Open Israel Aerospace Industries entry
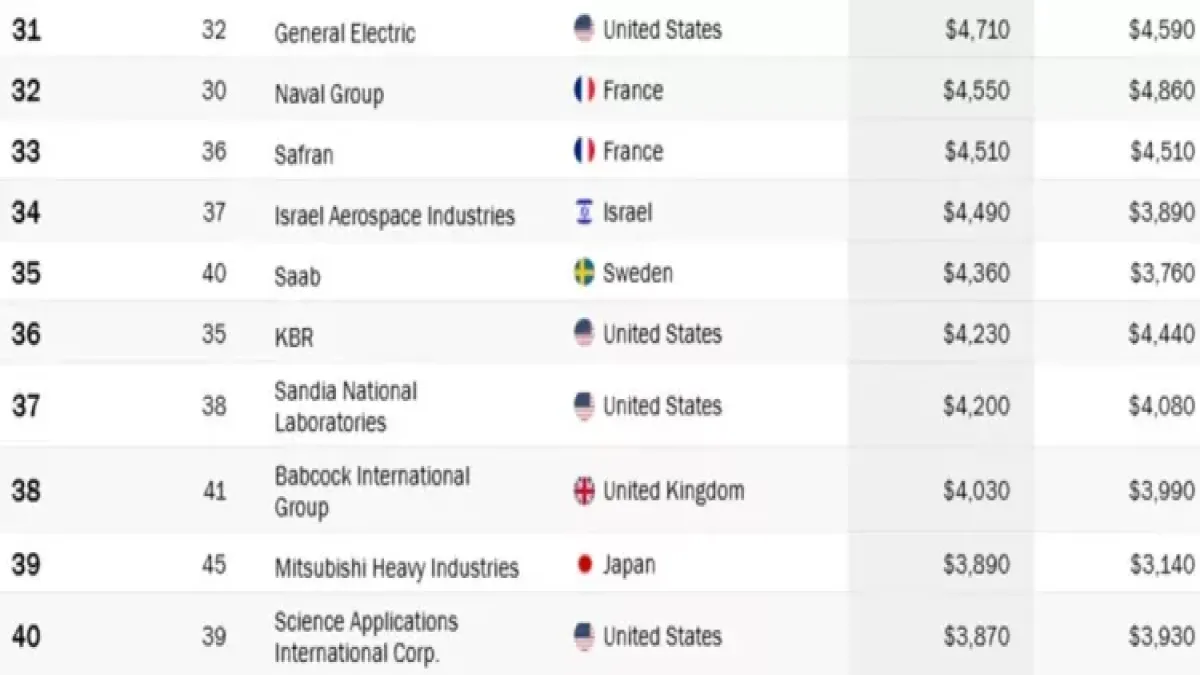This screenshot has width=1200, height=675. (x=394, y=215)
